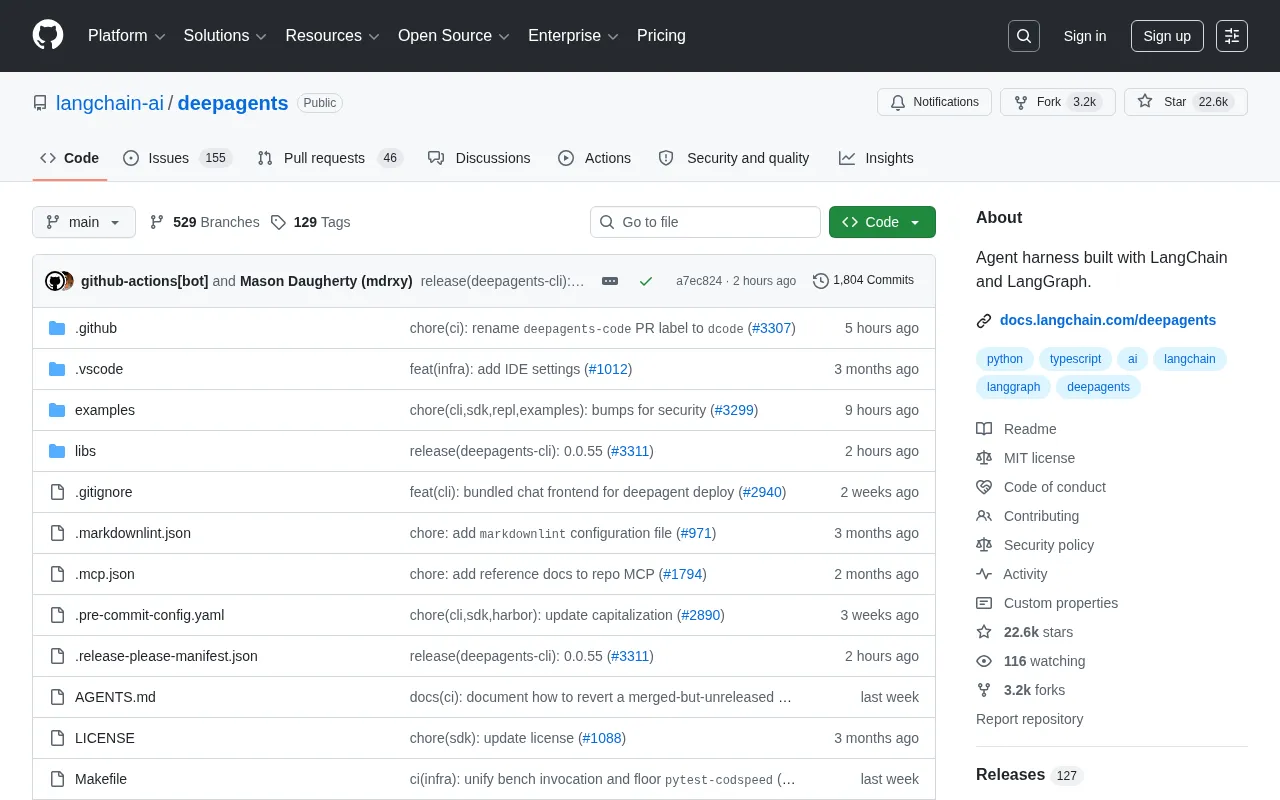Click the MIT license scales icon
Screen dimensions: 1280x800
(984, 458)
